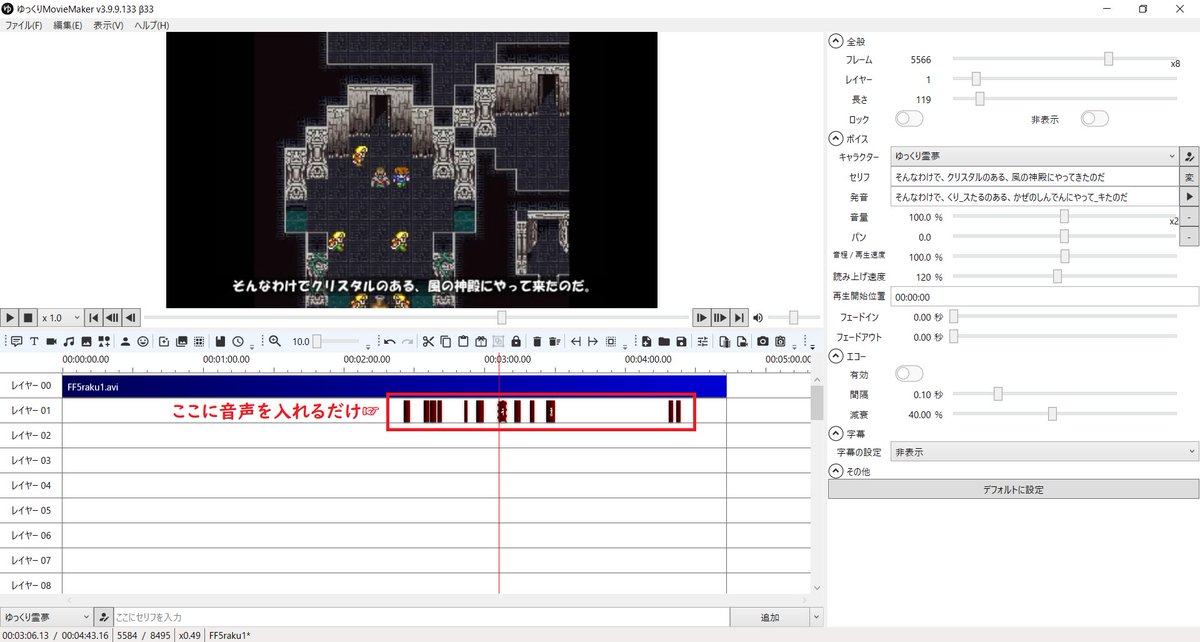Select the レイヤー 03 row label
The image size is (1200, 642).
tap(31, 460)
